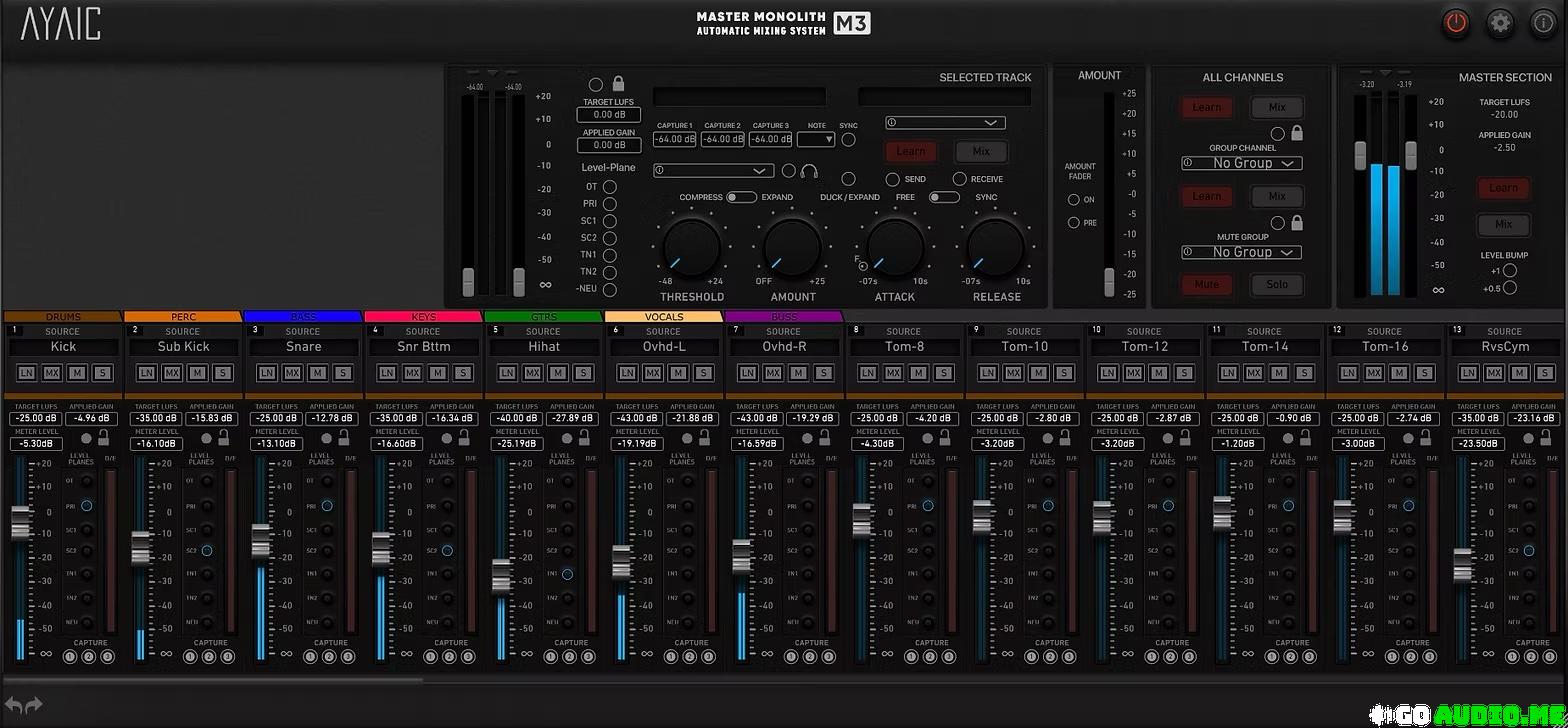Click the Learn button in Master Section
Image resolution: width=1568 pixels, height=728 pixels.
tap(1503, 188)
